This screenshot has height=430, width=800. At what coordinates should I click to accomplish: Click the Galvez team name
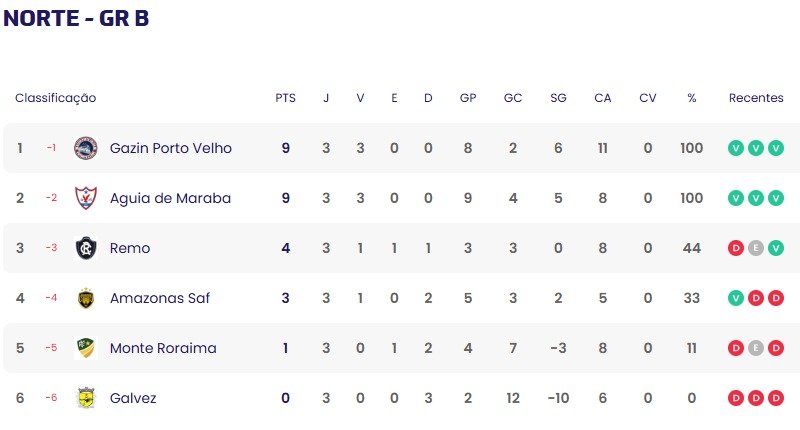coord(133,398)
